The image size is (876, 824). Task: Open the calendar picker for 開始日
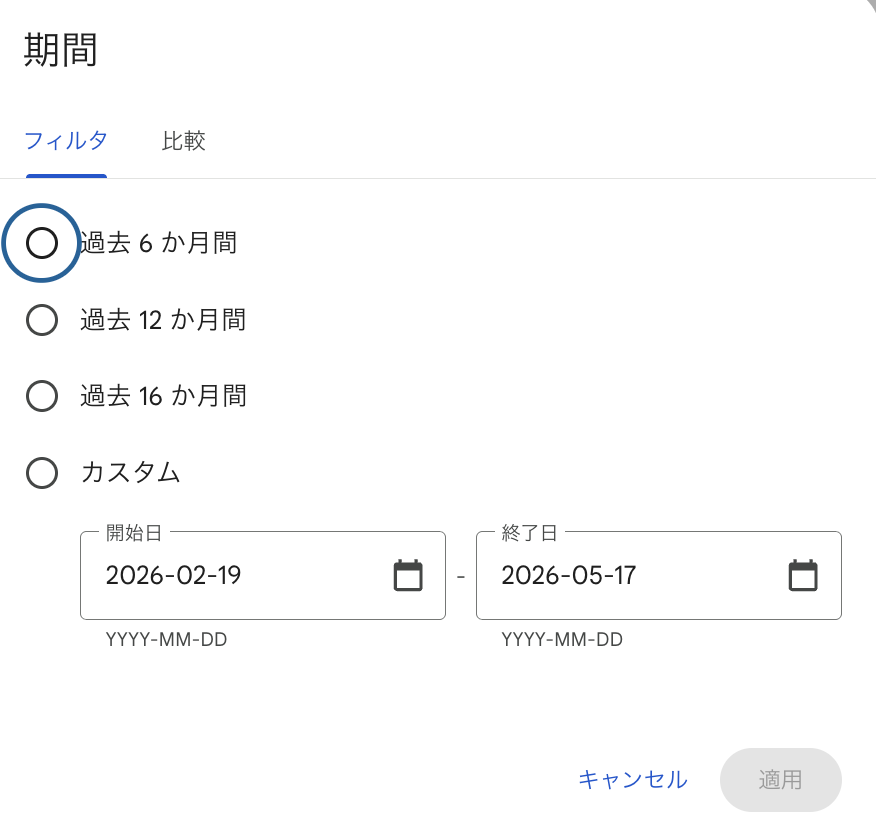[x=408, y=575]
